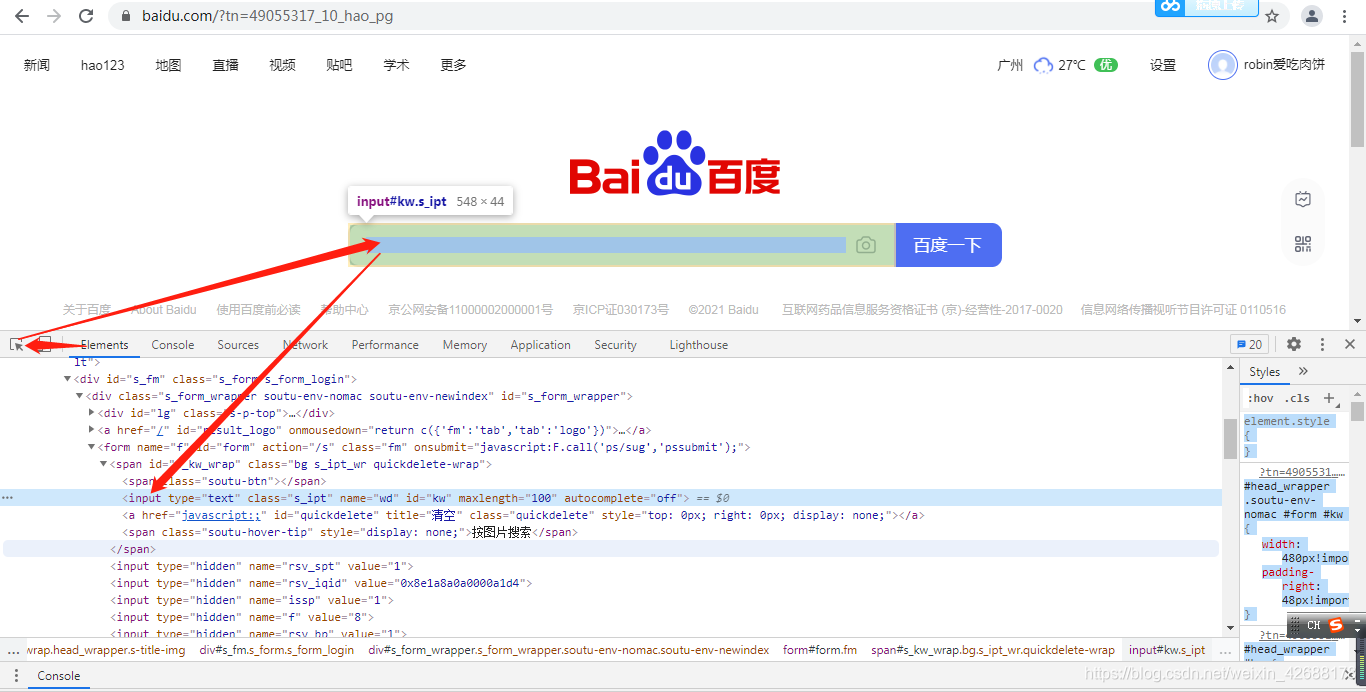Expand the a id result_logo node

click(x=91, y=430)
